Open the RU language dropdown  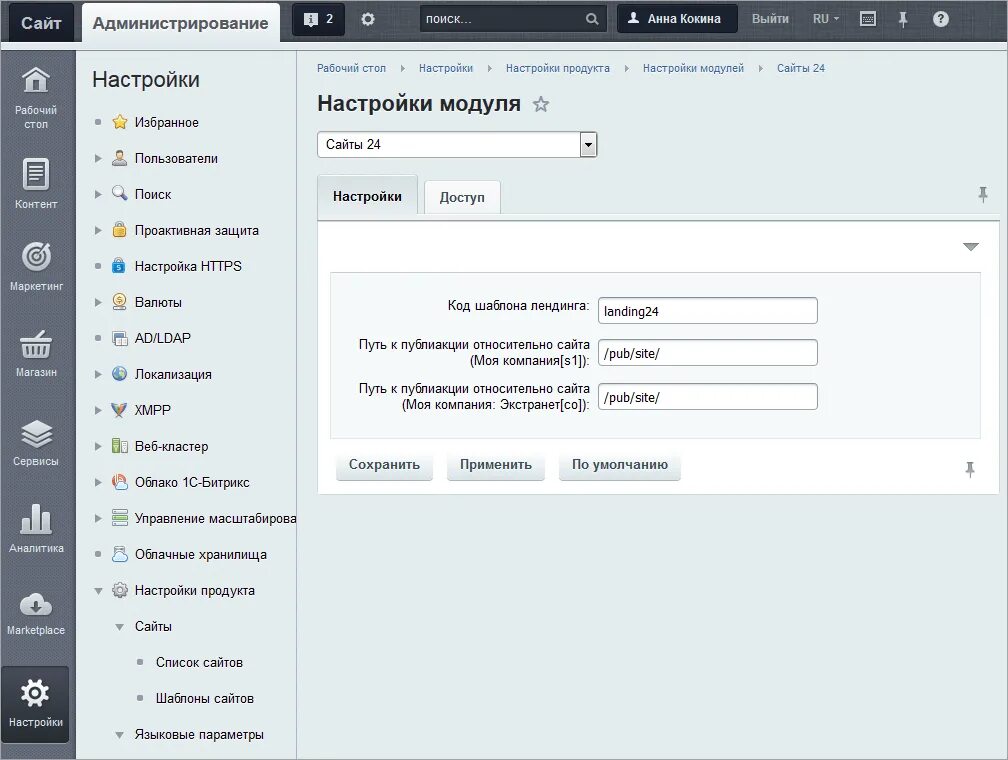[x=825, y=19]
